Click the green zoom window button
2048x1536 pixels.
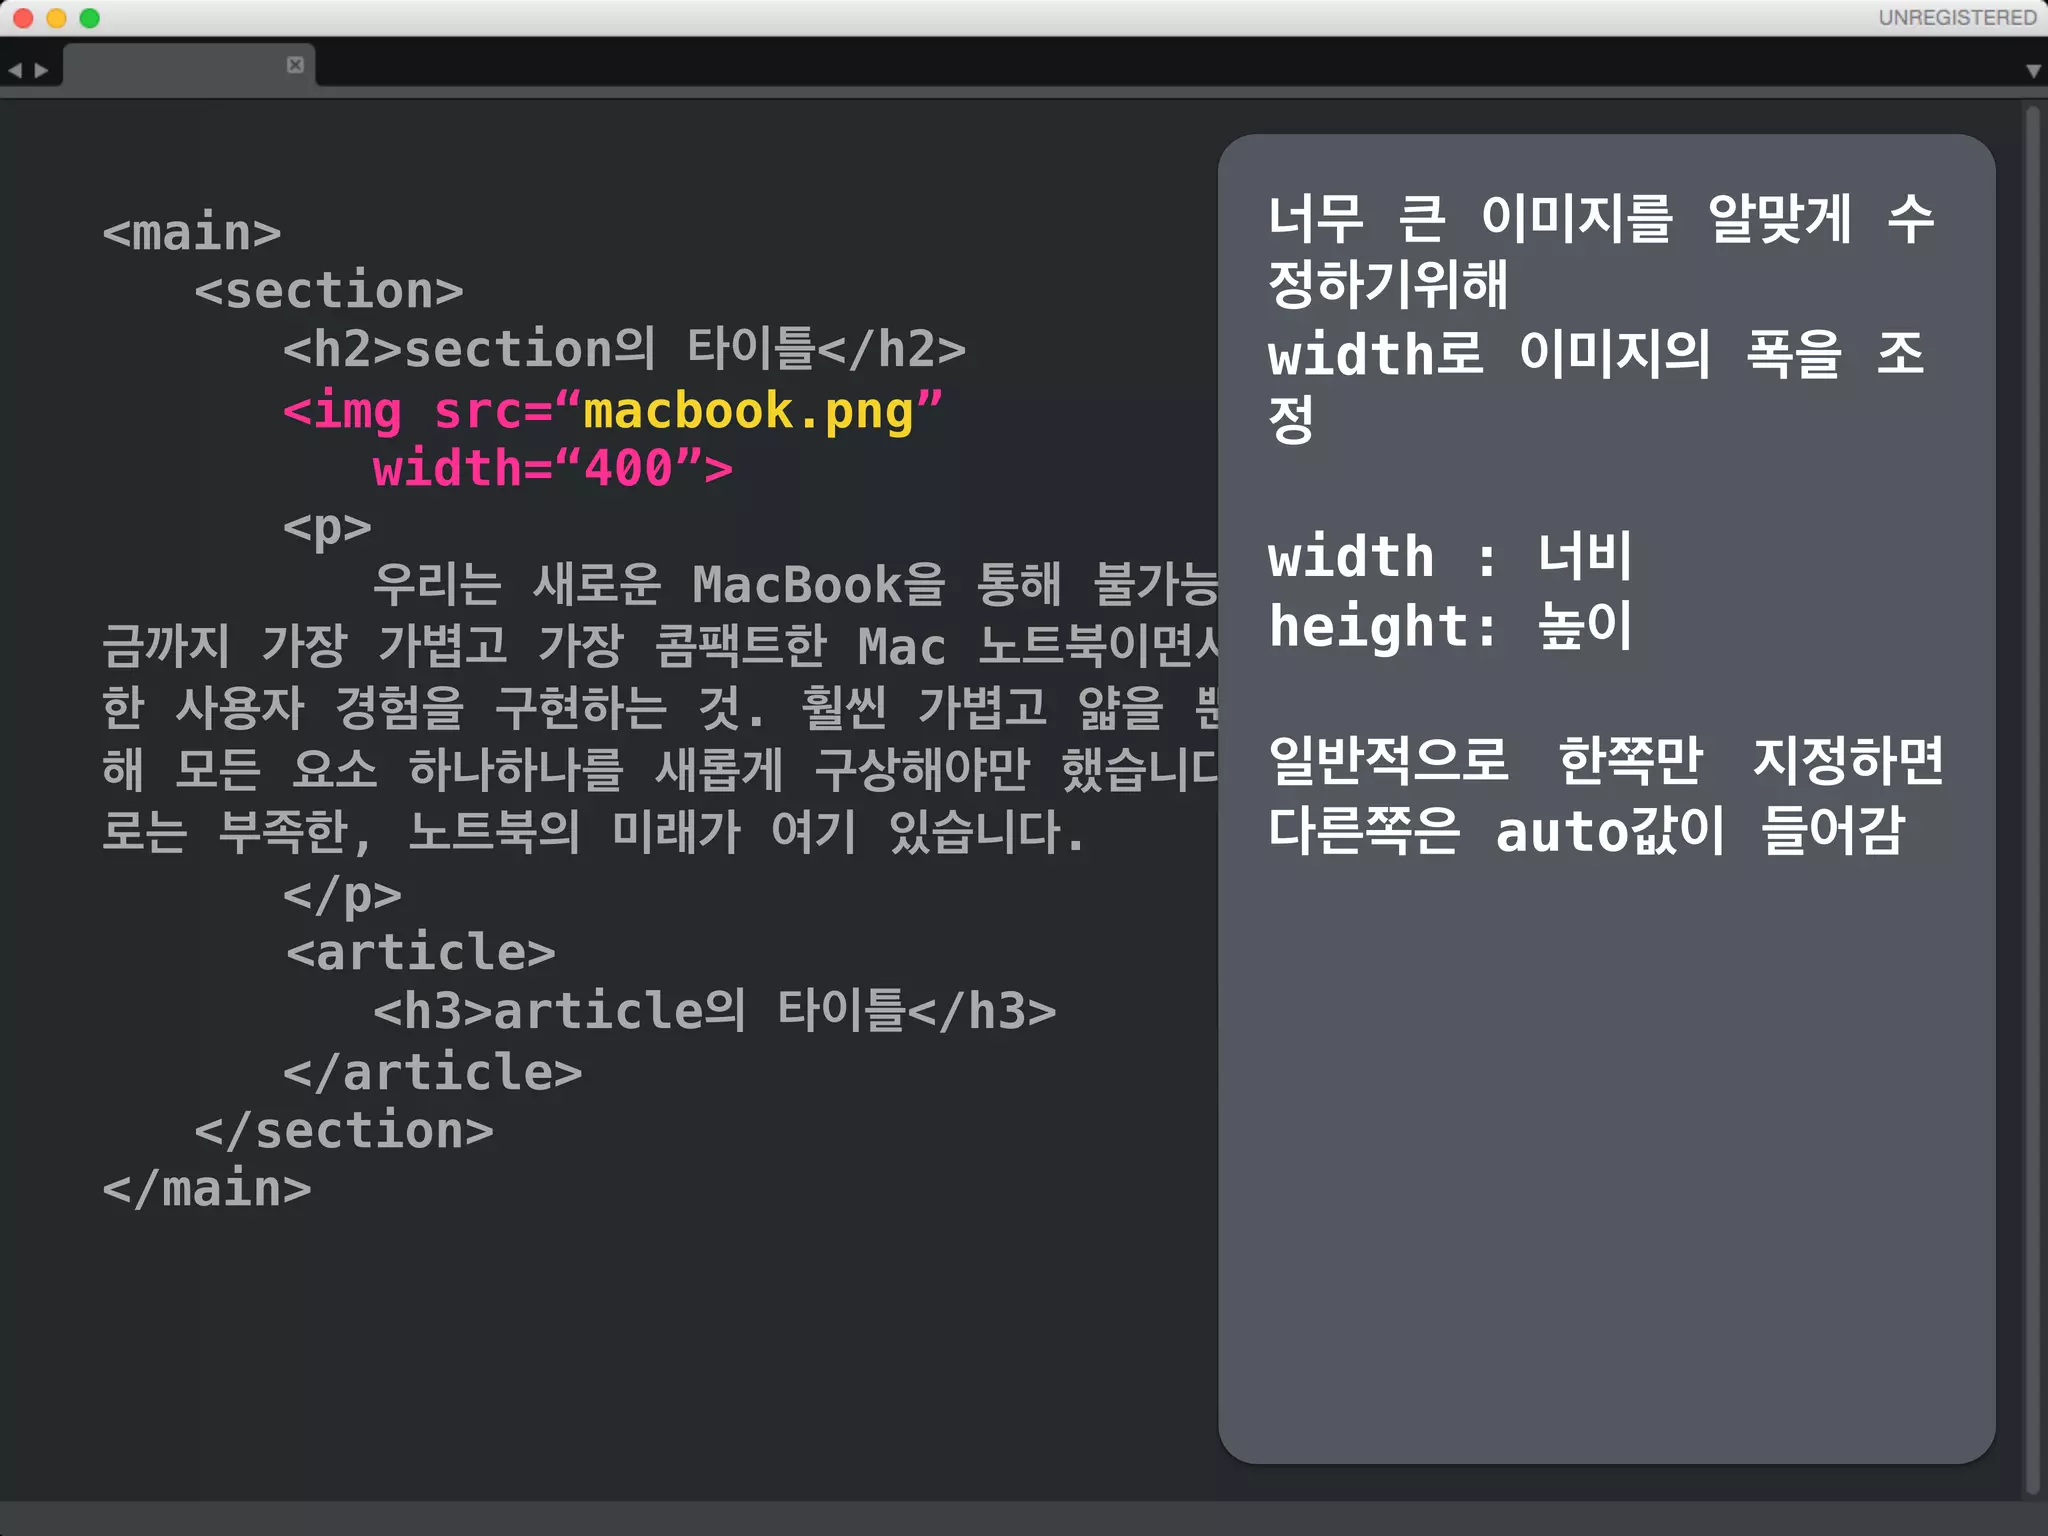(x=90, y=18)
